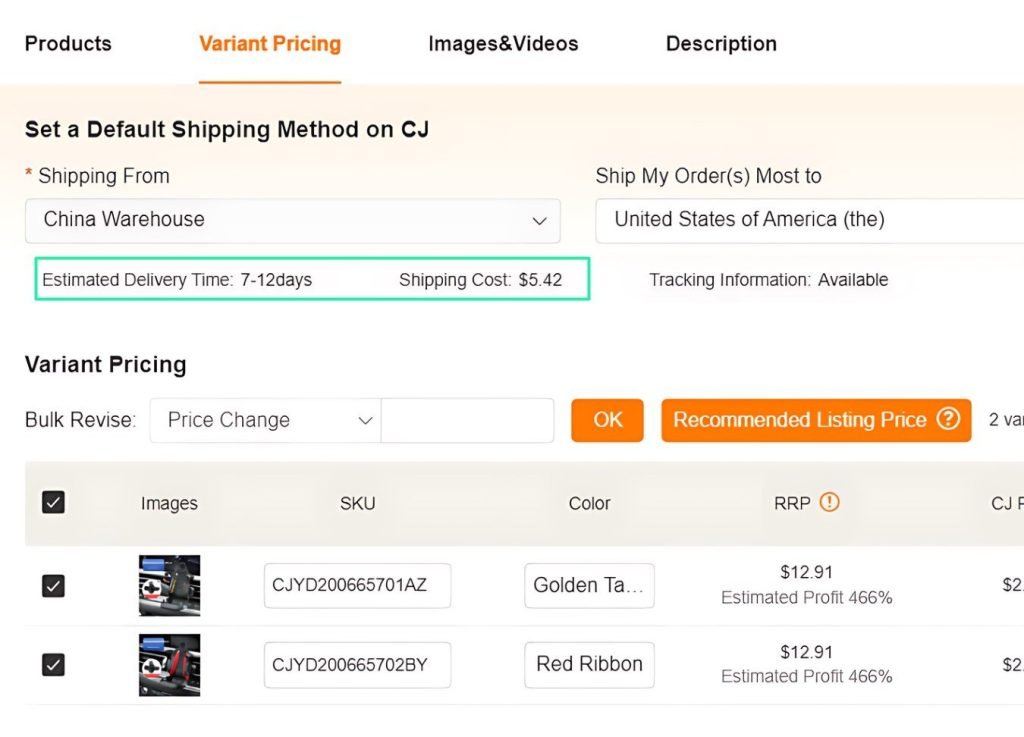Uncheck the CJYD200665701AZ variant checkbox

coord(53,586)
